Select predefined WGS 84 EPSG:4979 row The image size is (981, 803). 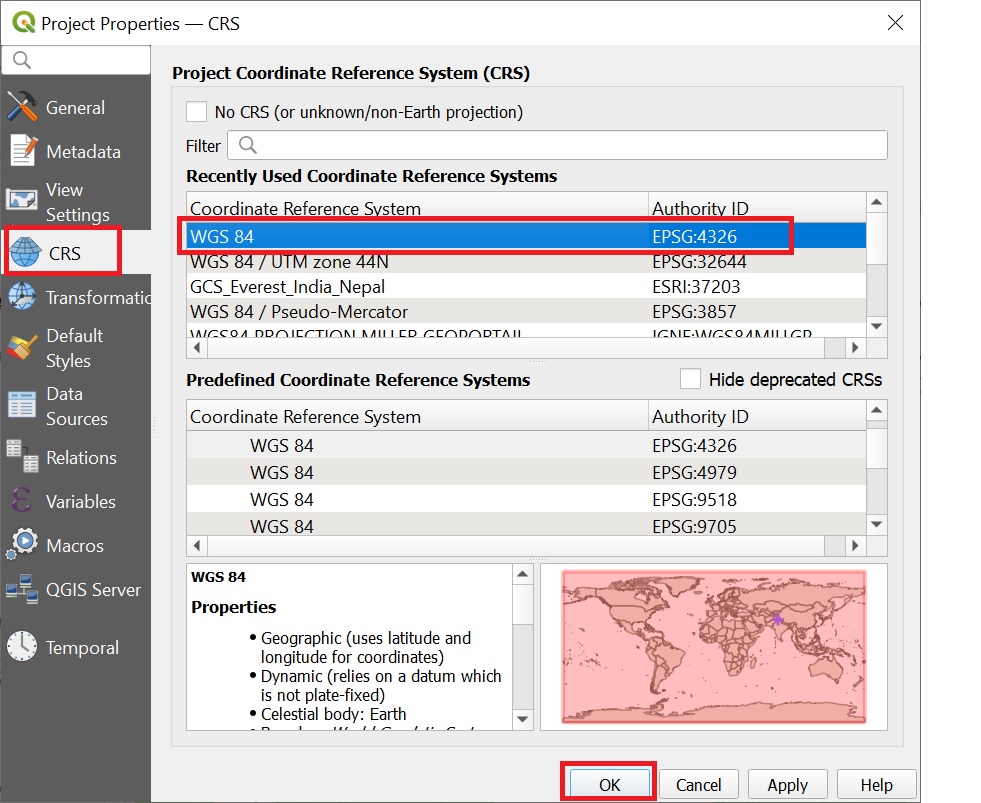click(526, 472)
